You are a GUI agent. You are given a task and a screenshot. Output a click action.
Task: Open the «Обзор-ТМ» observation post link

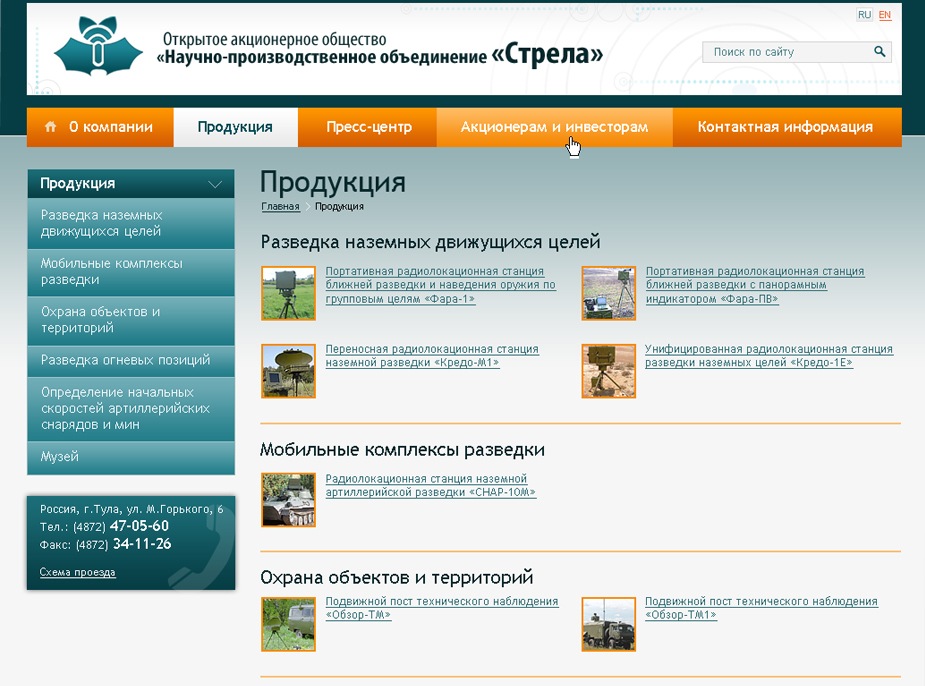pyautogui.click(x=442, y=608)
